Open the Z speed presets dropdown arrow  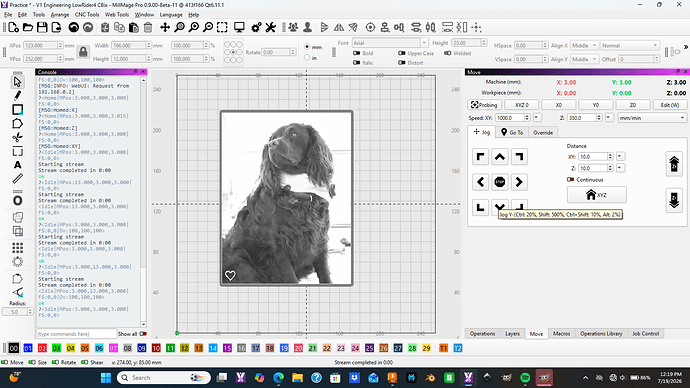(609, 117)
